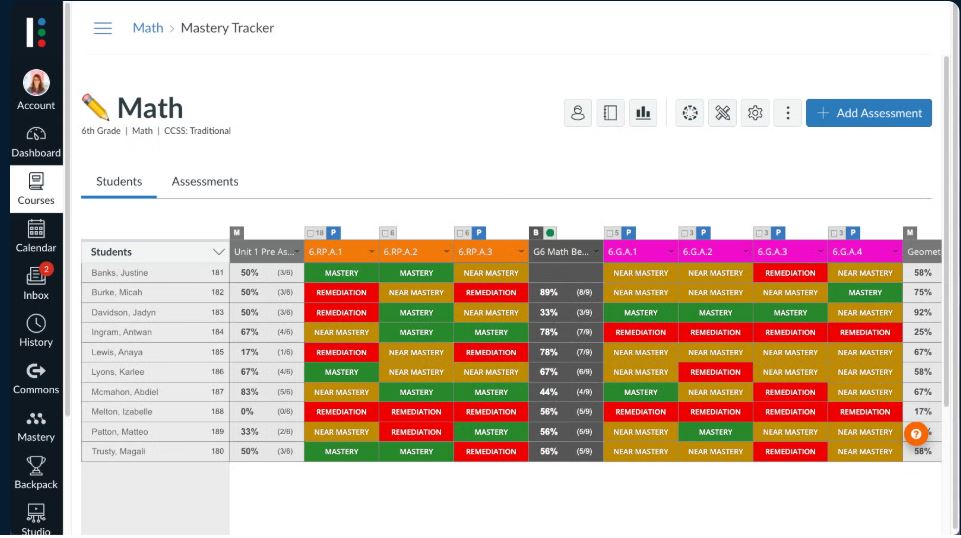Open the hamburger navigation menu
Image resolution: width=961 pixels, height=538 pixels.
point(102,28)
